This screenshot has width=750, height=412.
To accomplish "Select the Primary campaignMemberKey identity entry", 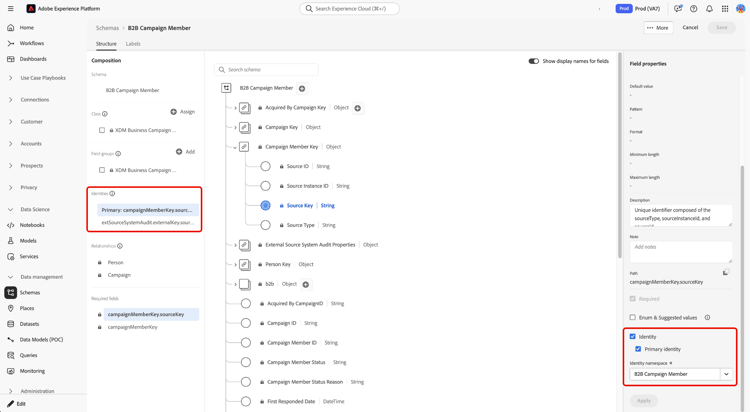I will click(146, 210).
